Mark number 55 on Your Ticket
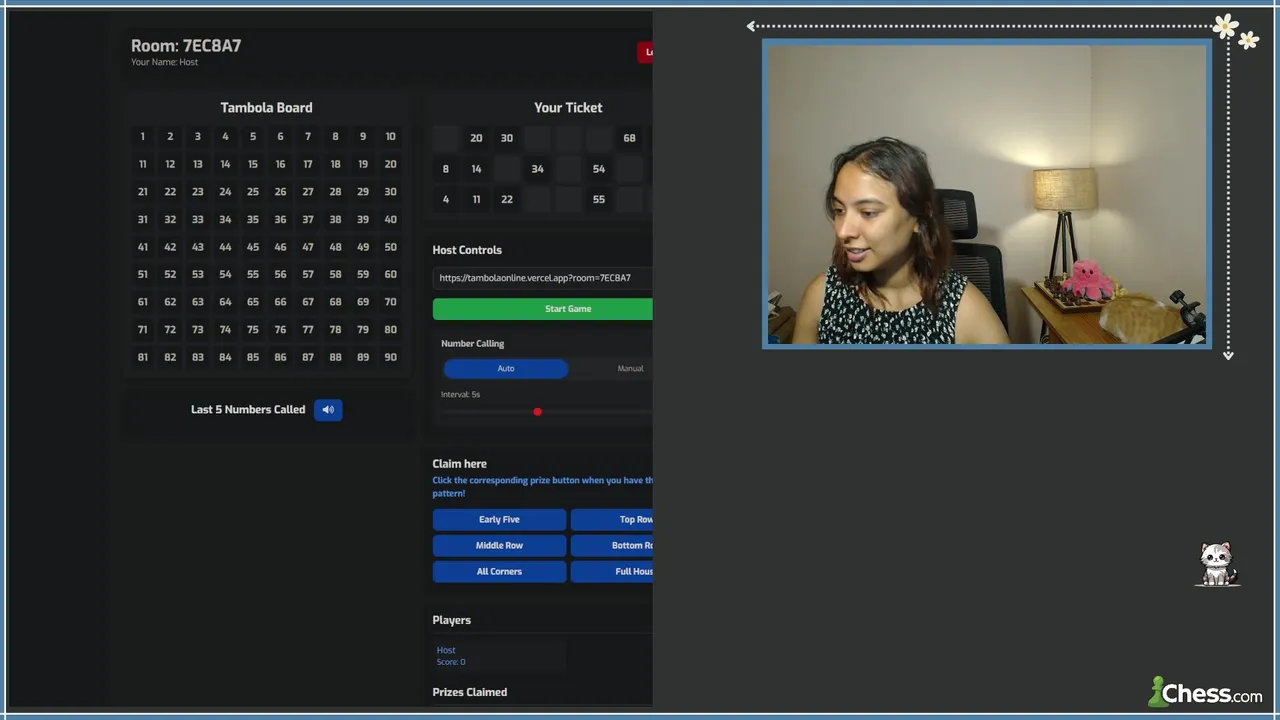1280x720 pixels. point(598,199)
